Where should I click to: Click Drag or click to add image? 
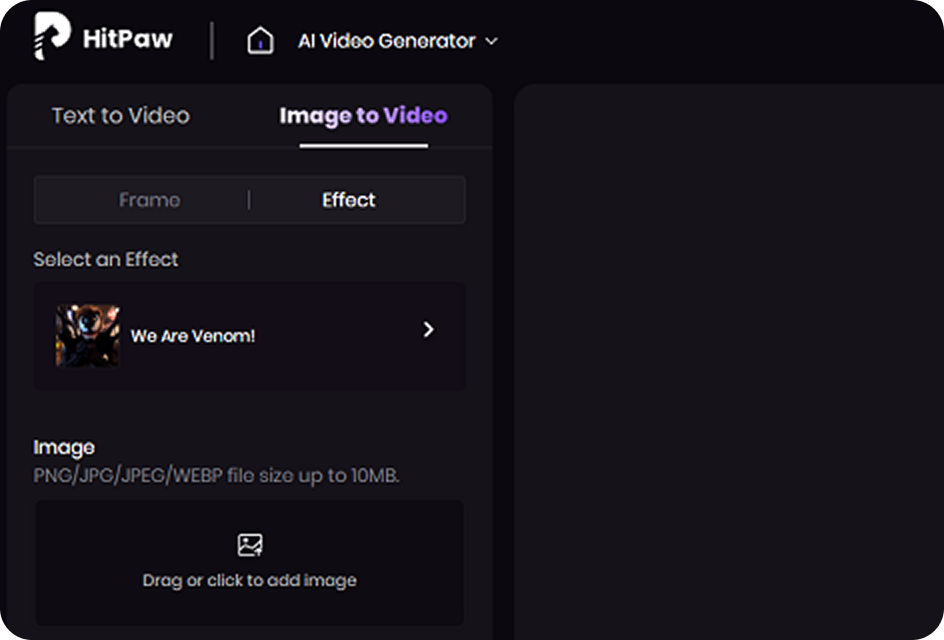point(249,580)
